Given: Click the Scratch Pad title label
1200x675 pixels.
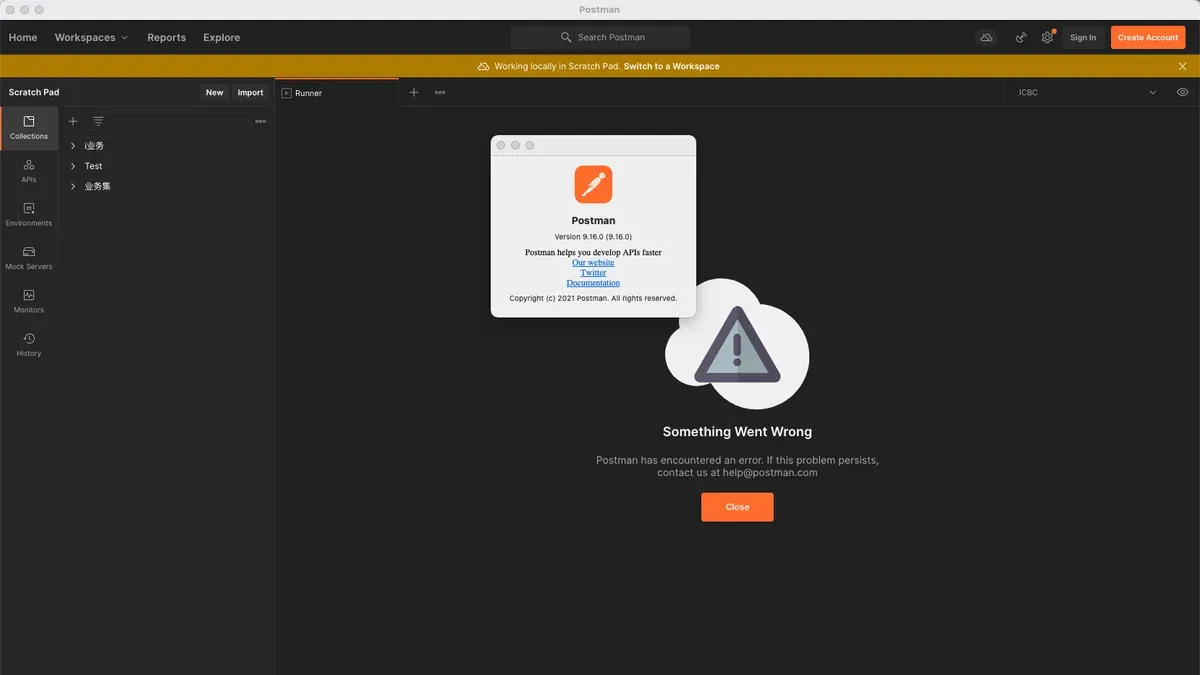Looking at the screenshot, I should tap(34, 92).
